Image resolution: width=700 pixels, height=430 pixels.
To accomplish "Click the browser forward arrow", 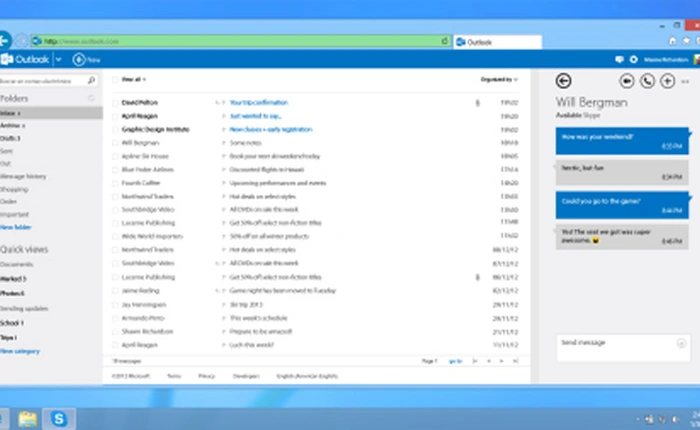I will click(x=21, y=41).
